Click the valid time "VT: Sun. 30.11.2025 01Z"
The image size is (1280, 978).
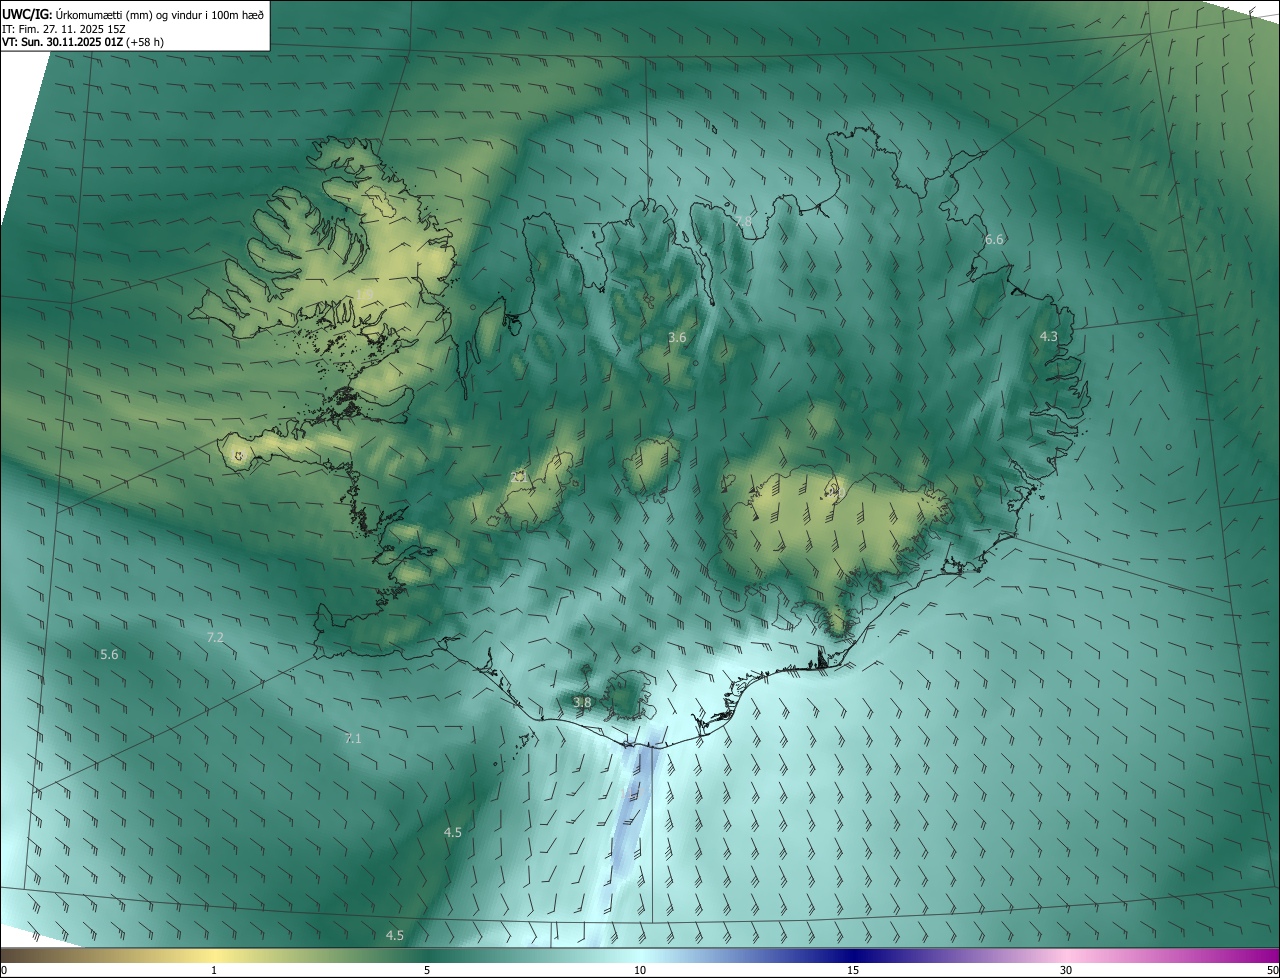pyautogui.click(x=62, y=42)
